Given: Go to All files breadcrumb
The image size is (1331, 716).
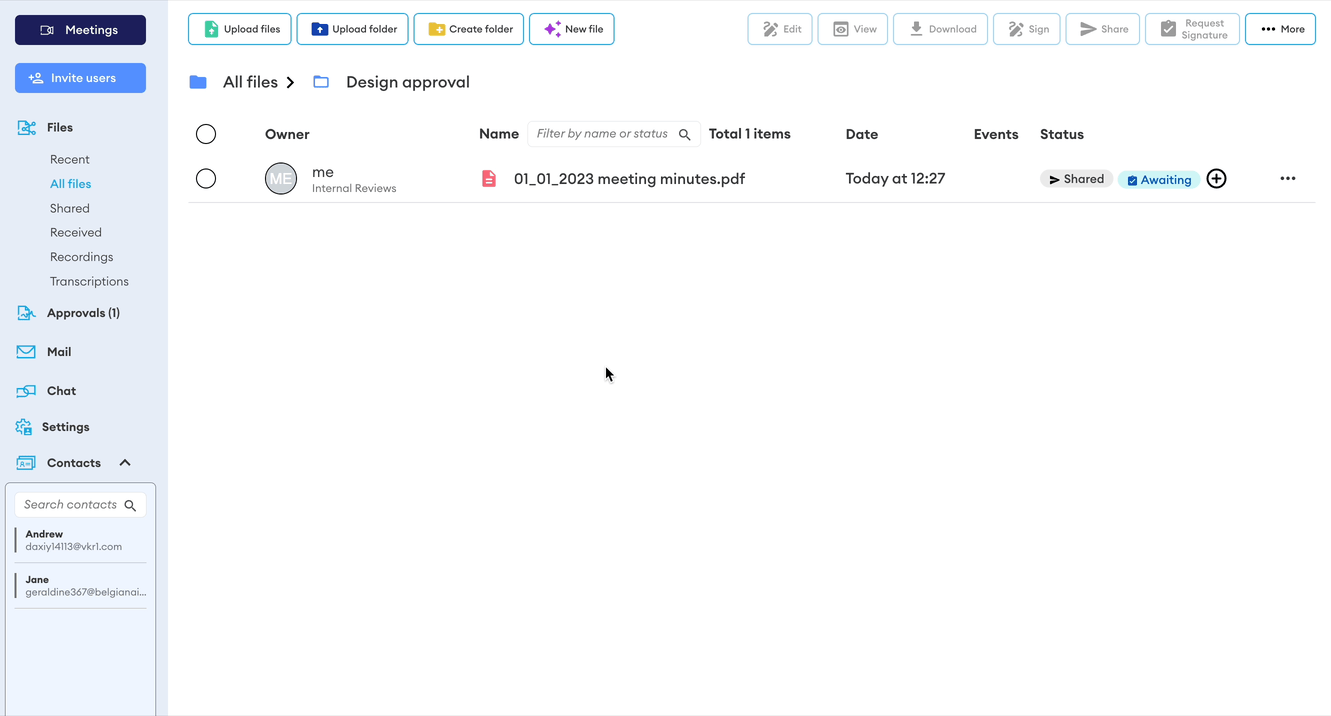Looking at the screenshot, I should 250,82.
